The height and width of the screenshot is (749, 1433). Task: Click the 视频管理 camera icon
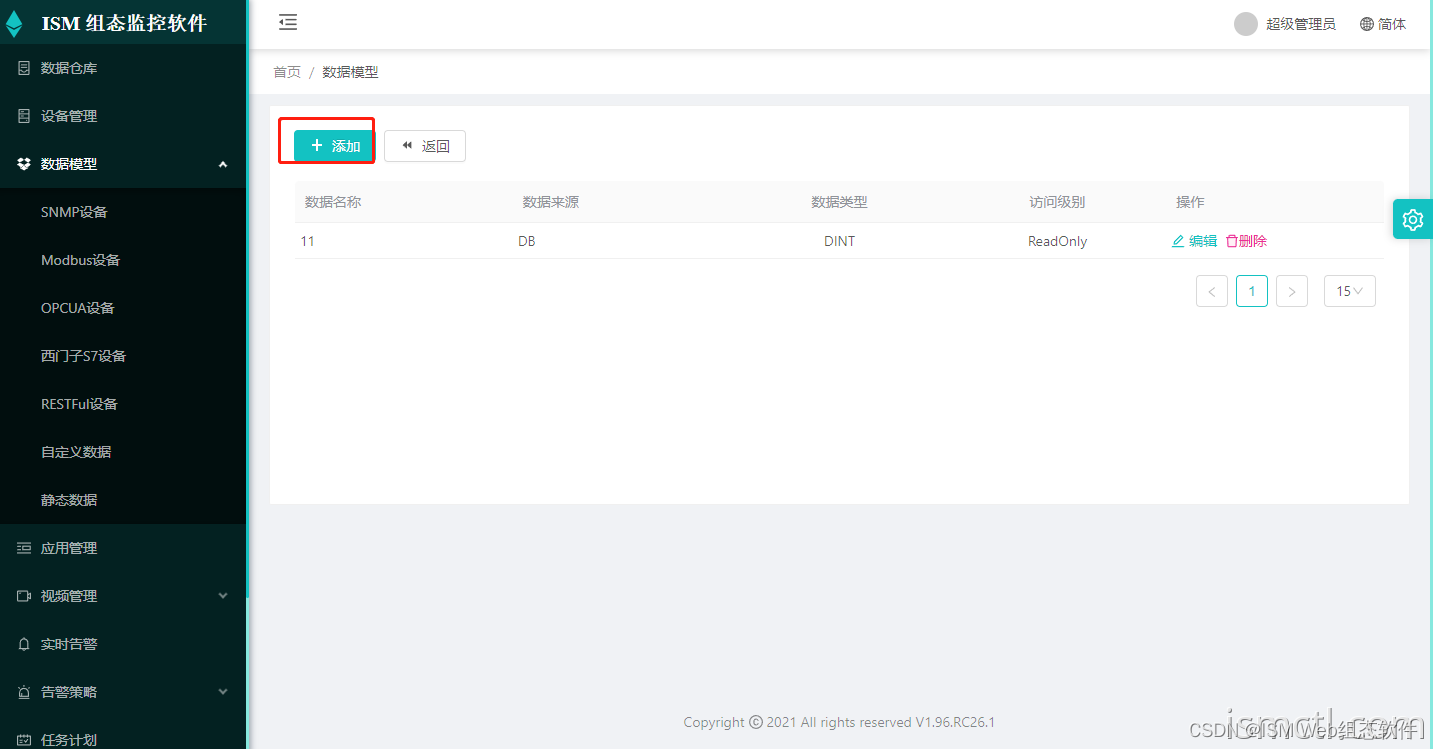point(24,596)
